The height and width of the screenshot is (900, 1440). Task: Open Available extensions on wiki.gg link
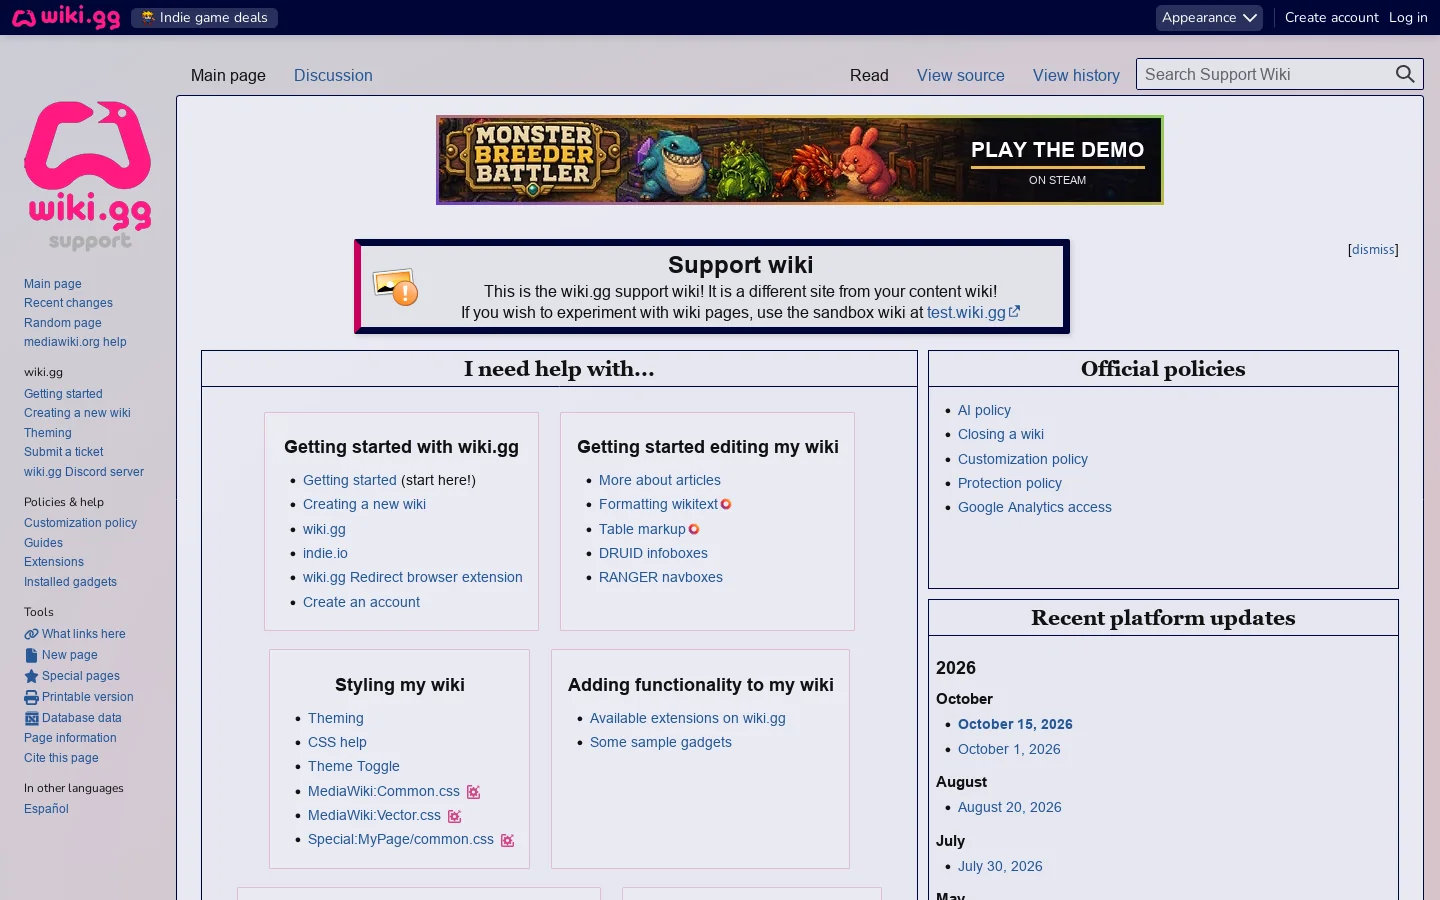(x=688, y=718)
